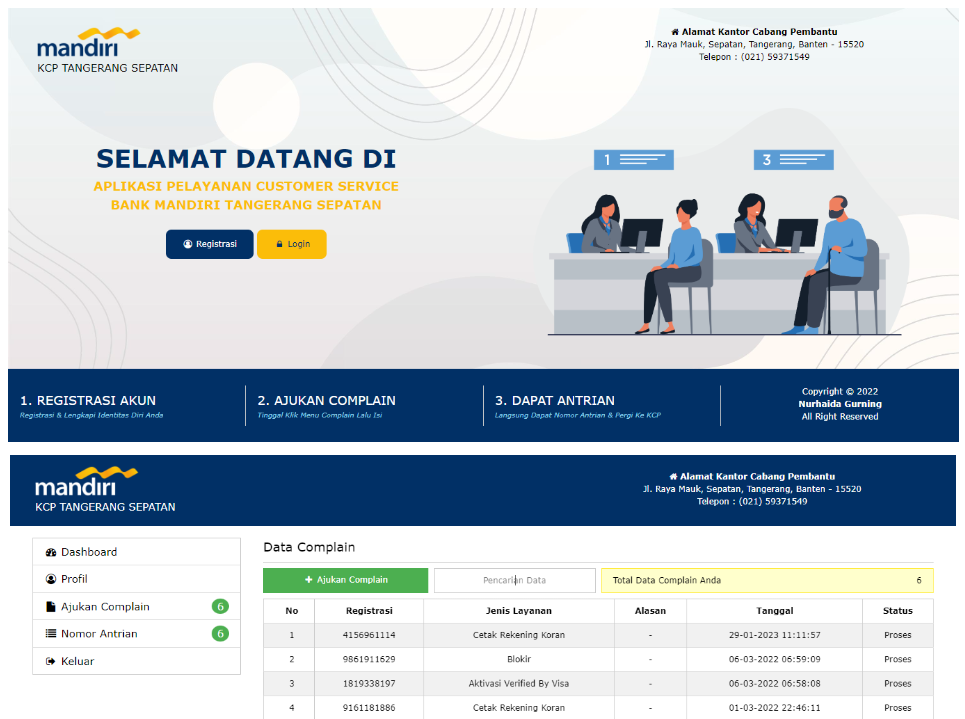
Task: Click the Jenis Layanan column header
Action: pos(519,611)
